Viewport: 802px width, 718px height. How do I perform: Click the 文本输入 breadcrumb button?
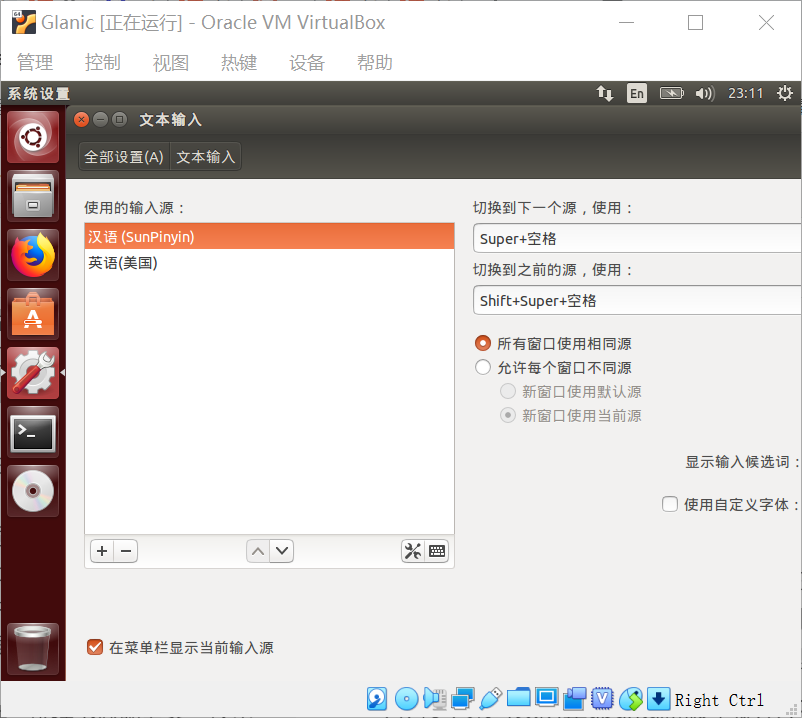pyautogui.click(x=206, y=156)
